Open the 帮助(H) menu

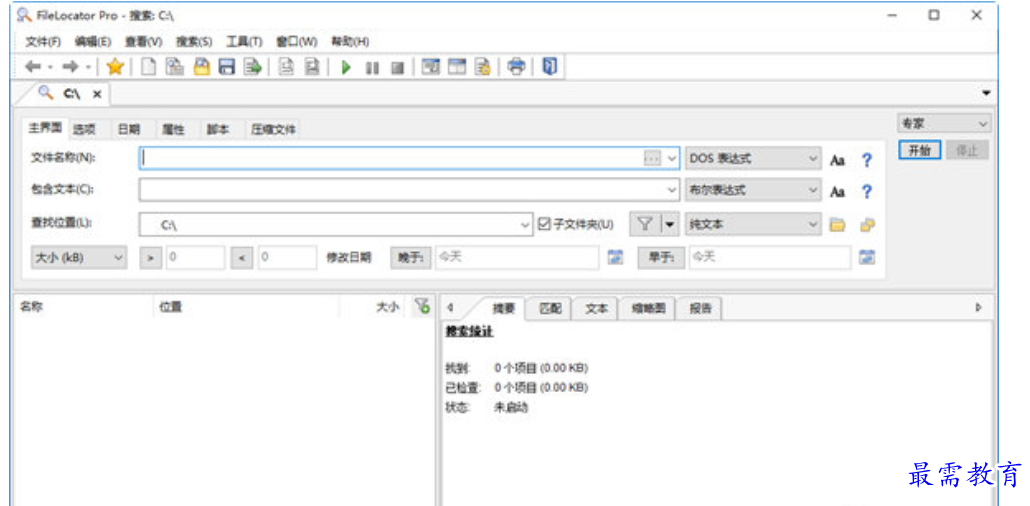tap(349, 42)
